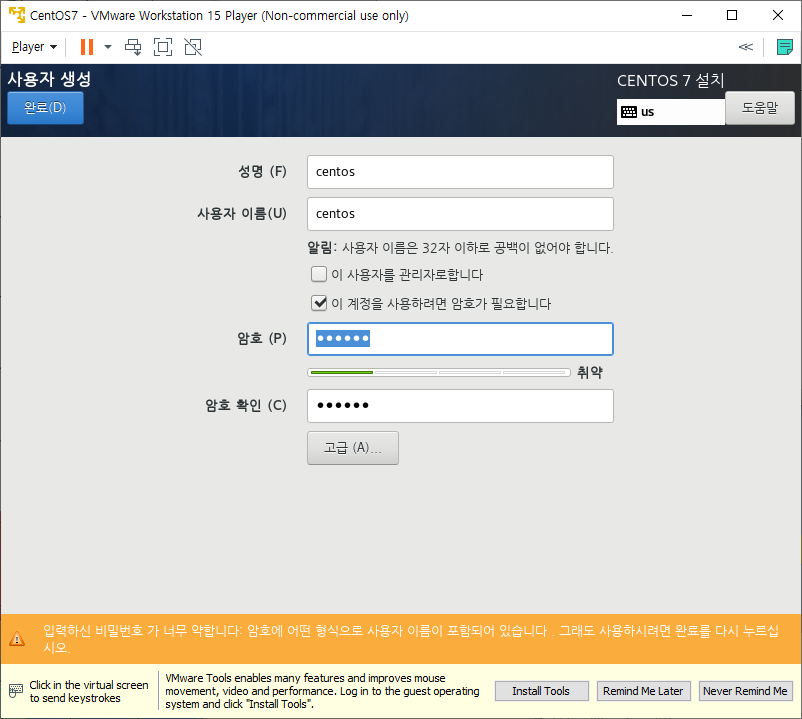Minimize the VMware Player window

[687, 15]
